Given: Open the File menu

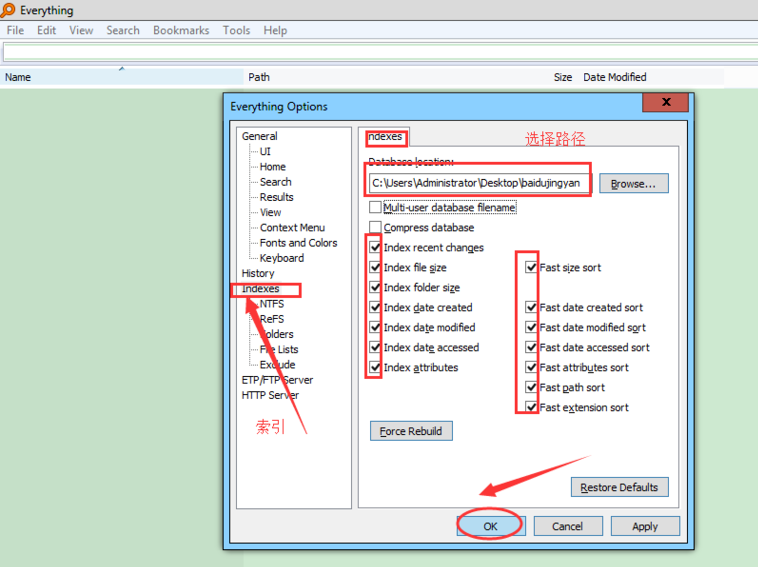Looking at the screenshot, I should 15,30.
